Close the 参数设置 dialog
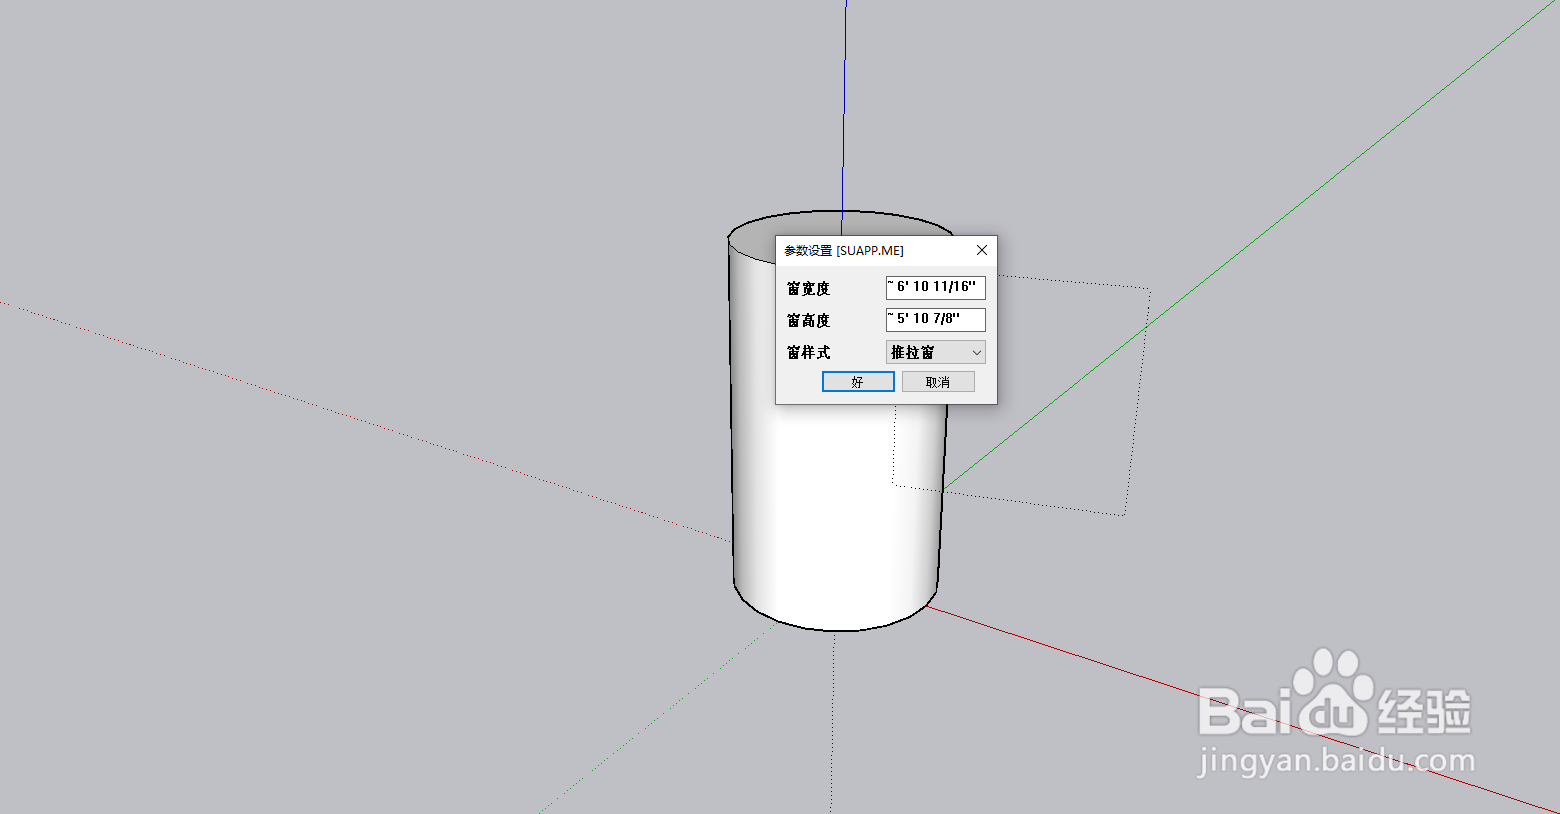Viewport: 1560px width, 814px height. [x=982, y=250]
